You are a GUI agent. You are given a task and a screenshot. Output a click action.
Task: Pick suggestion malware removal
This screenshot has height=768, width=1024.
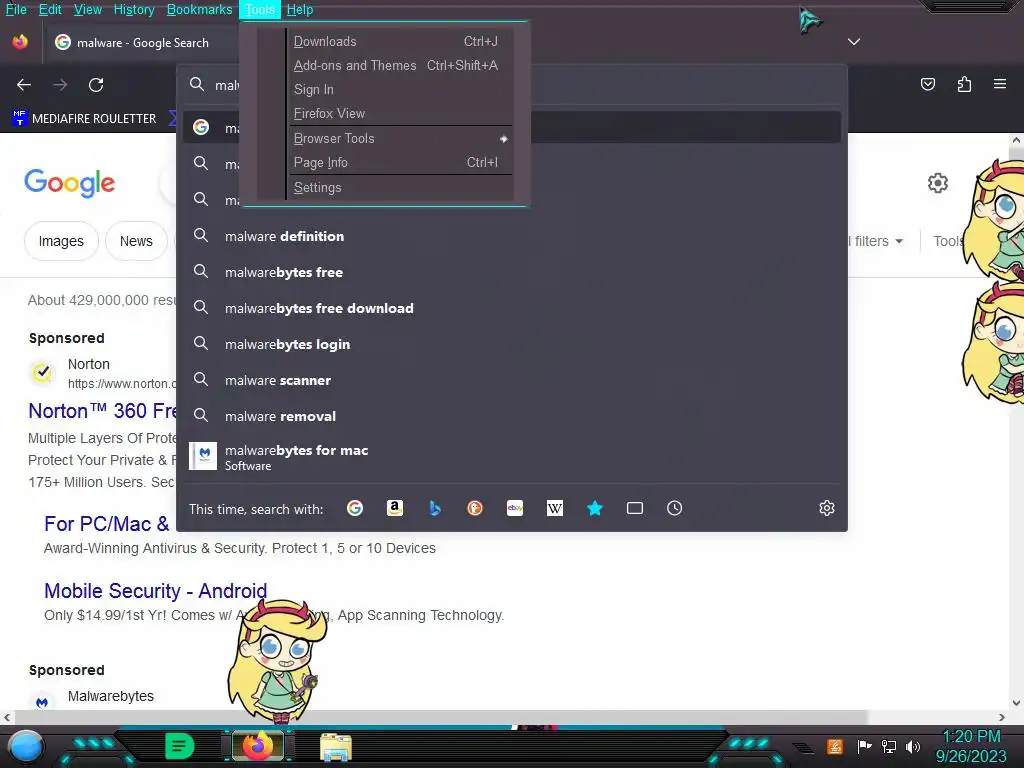point(512,416)
